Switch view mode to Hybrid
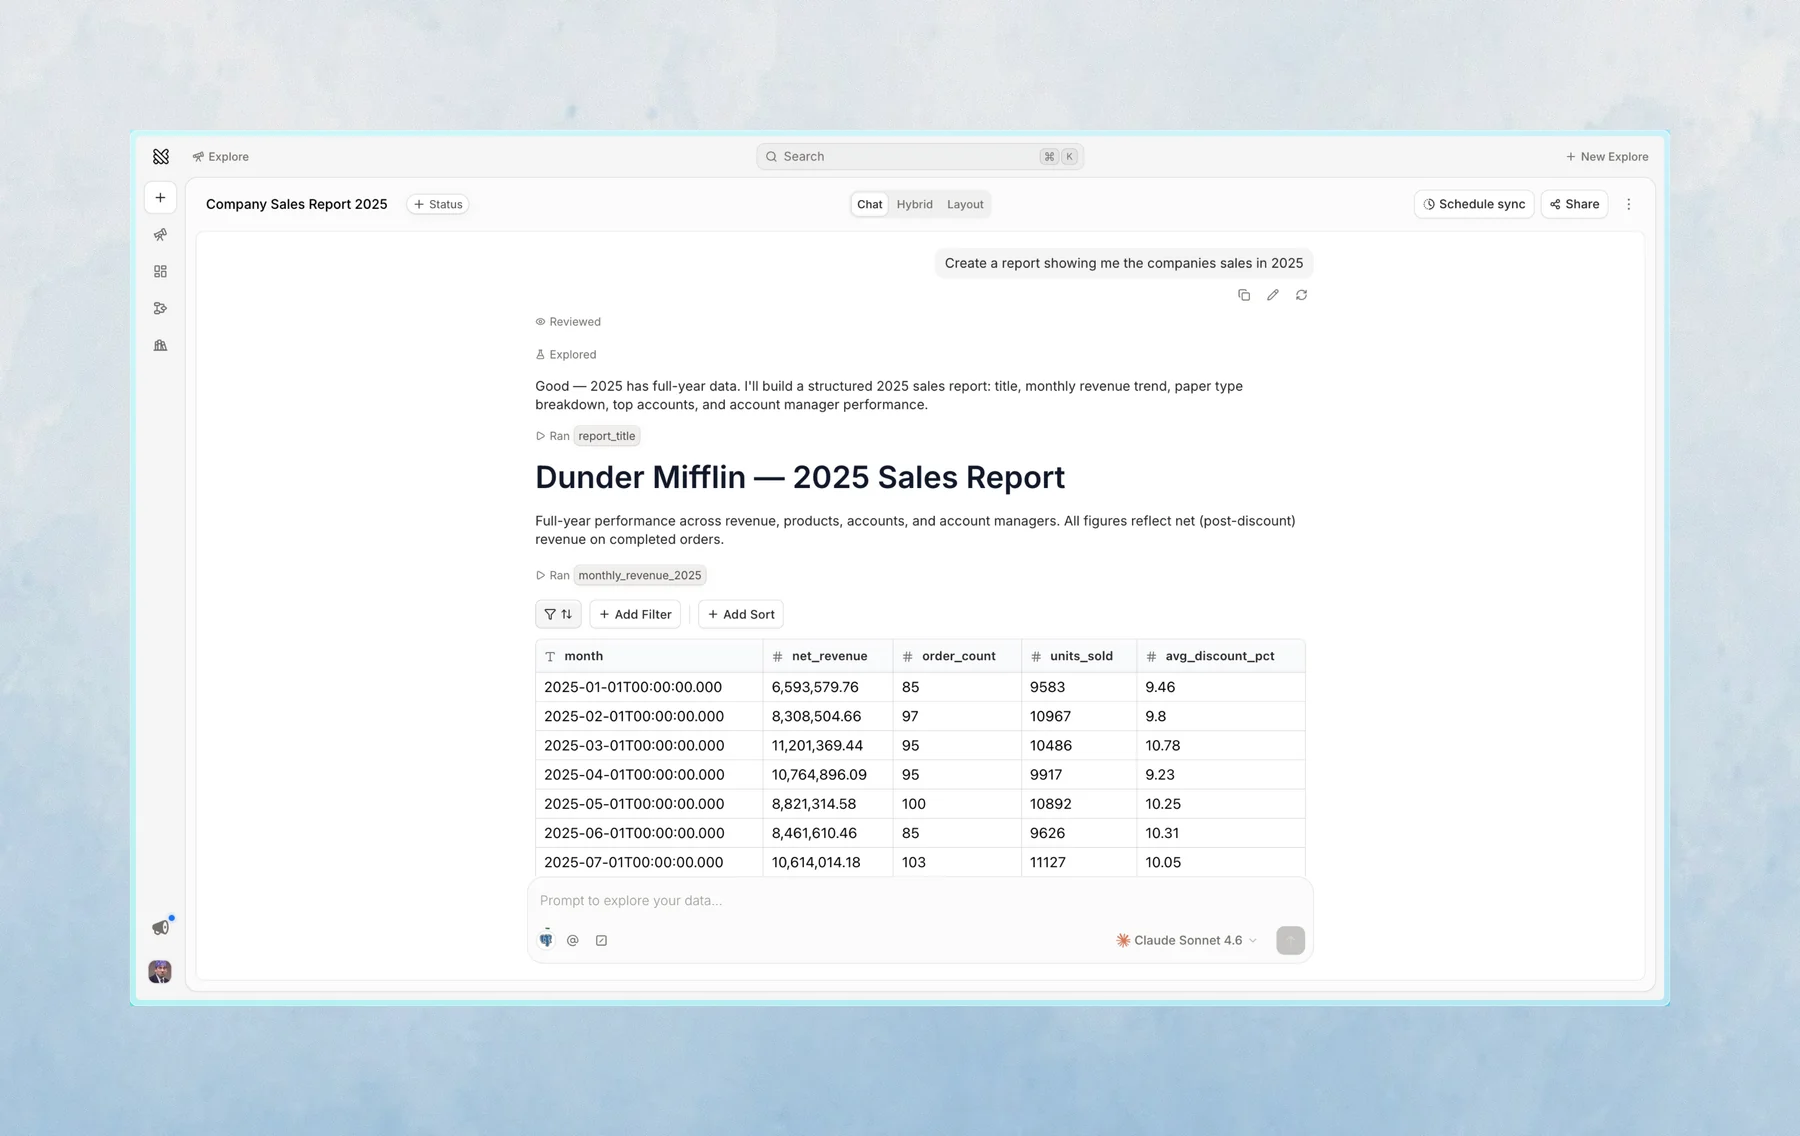Viewport: 1800px width, 1136px height. pos(914,204)
